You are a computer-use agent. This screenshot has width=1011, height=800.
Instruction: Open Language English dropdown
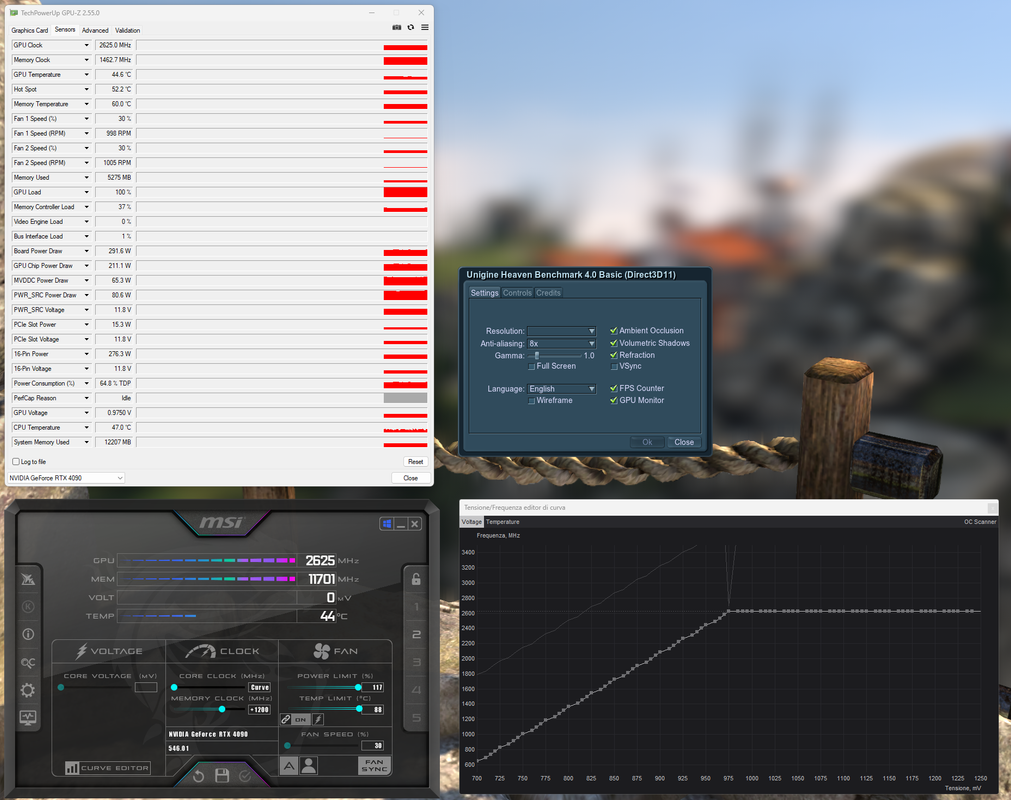tap(562, 389)
